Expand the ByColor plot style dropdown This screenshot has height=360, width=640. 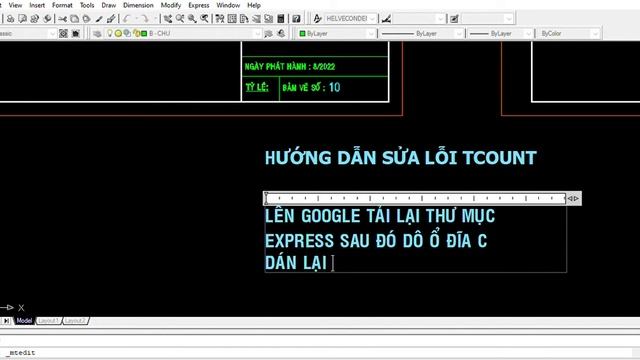(595, 33)
